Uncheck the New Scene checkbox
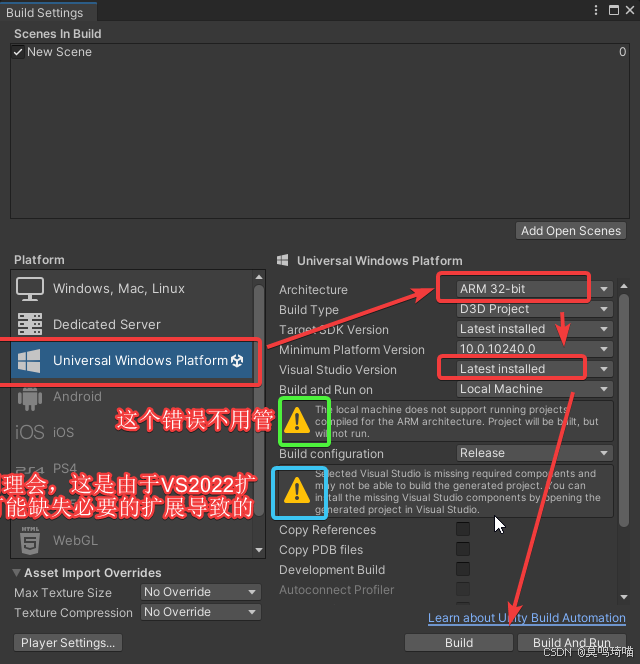The image size is (640, 664). pos(18,52)
